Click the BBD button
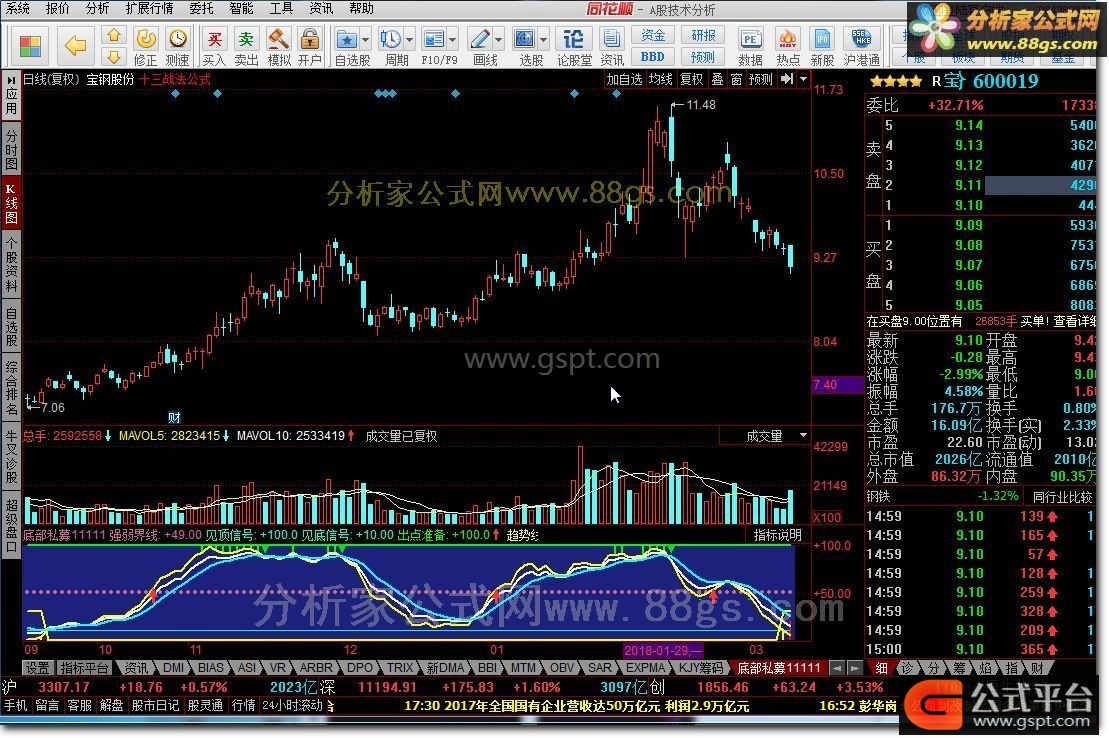 click(653, 57)
